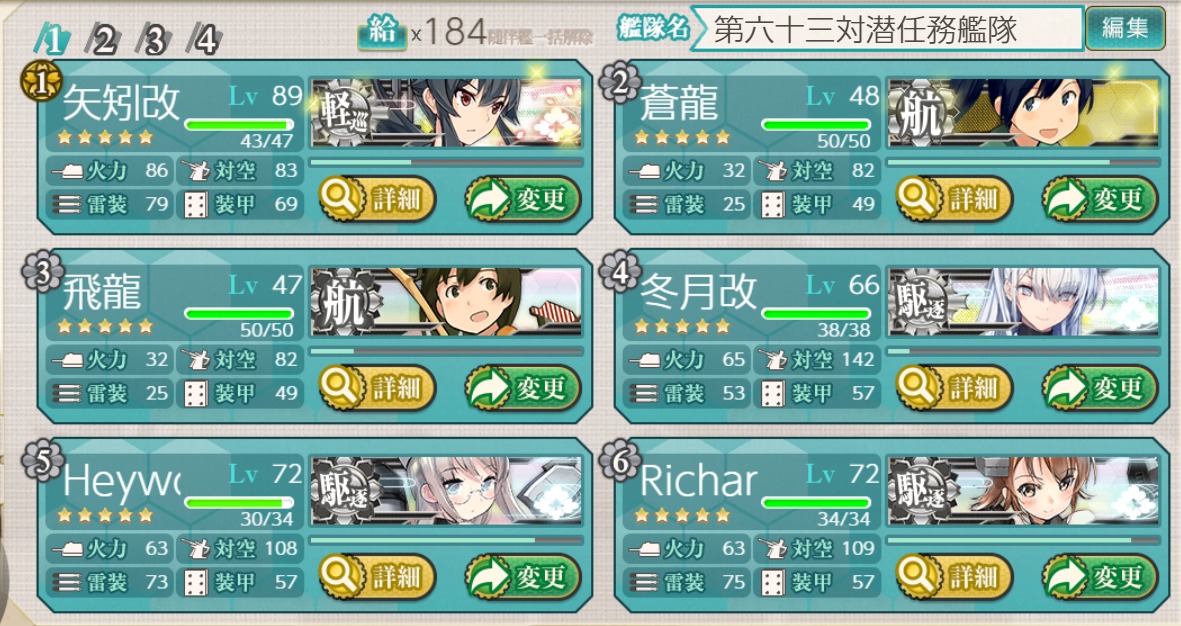
Task: Switch to fleet tab 3
Action: tap(154, 38)
